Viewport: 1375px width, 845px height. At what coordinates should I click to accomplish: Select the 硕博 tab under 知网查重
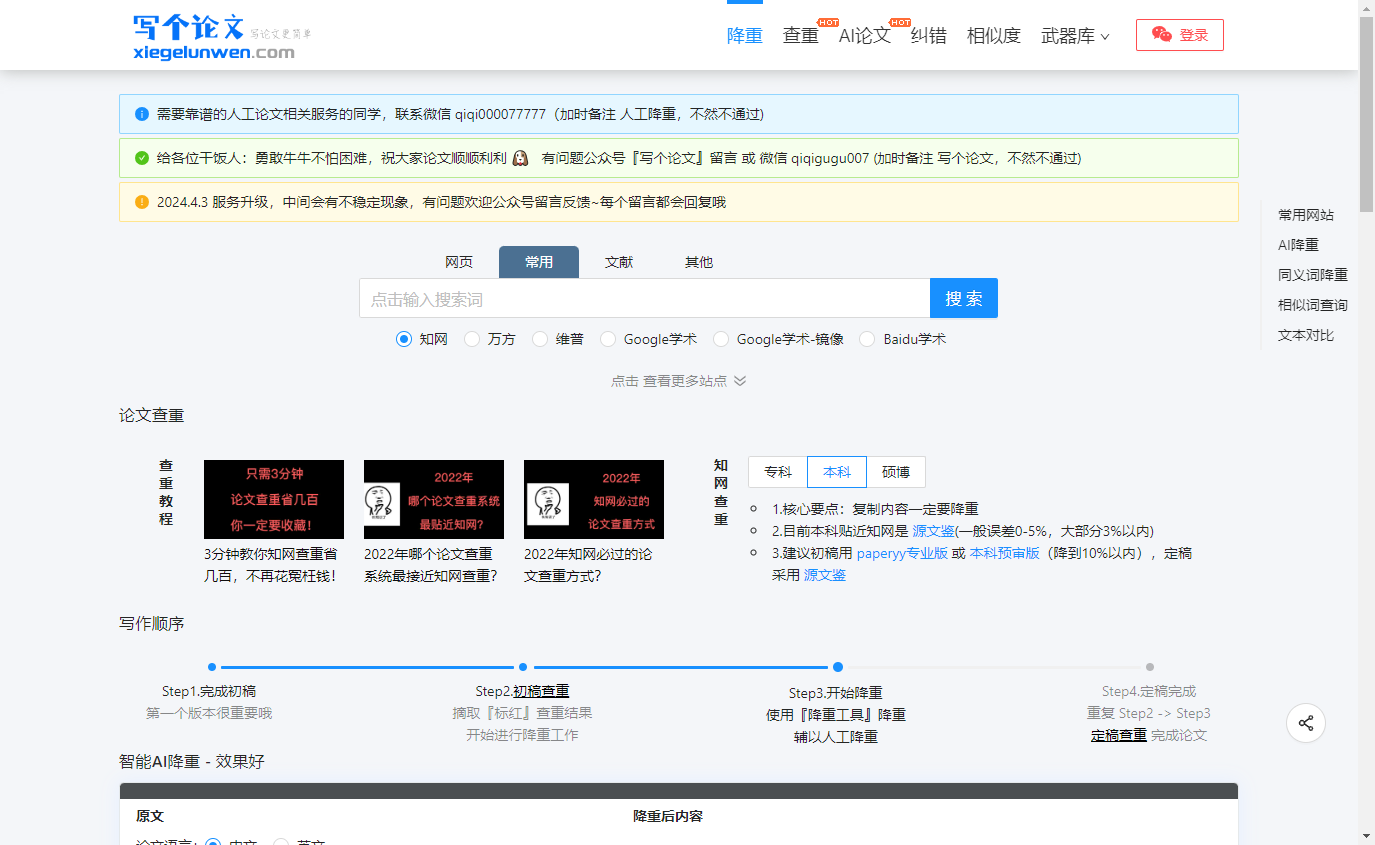coord(896,472)
